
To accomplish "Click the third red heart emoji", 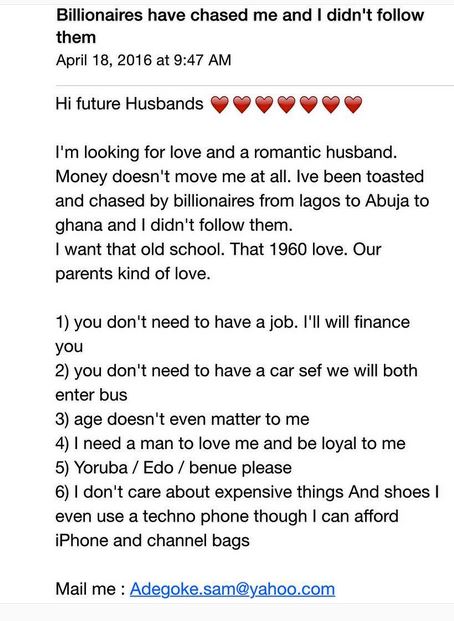I will (x=264, y=105).
